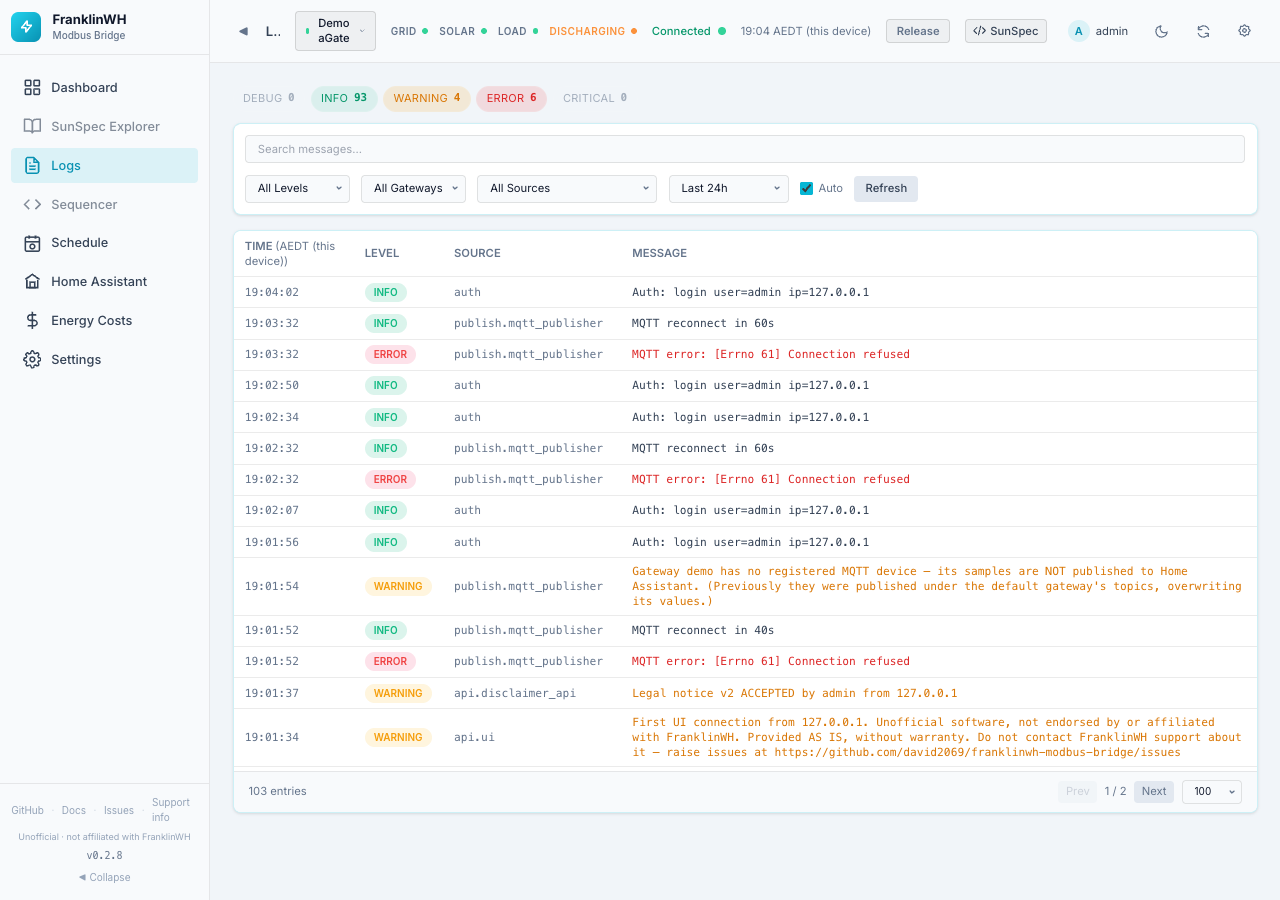Image resolution: width=1280 pixels, height=900 pixels.
Task: Toggle the CRITICAL level filter chip
Action: pyautogui.click(x=595, y=98)
